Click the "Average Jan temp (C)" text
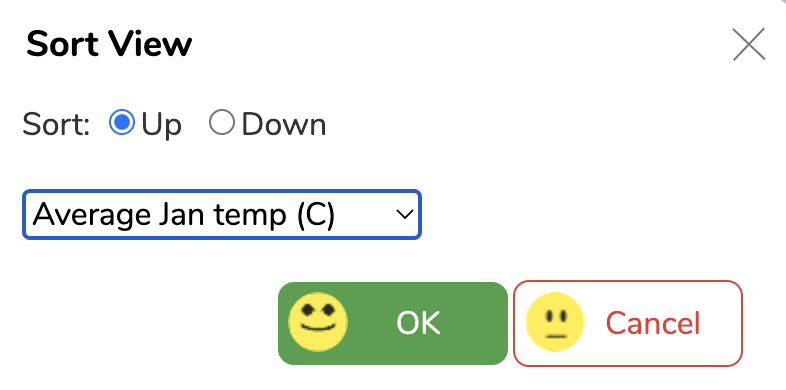The width and height of the screenshot is (786, 390). coord(183,215)
